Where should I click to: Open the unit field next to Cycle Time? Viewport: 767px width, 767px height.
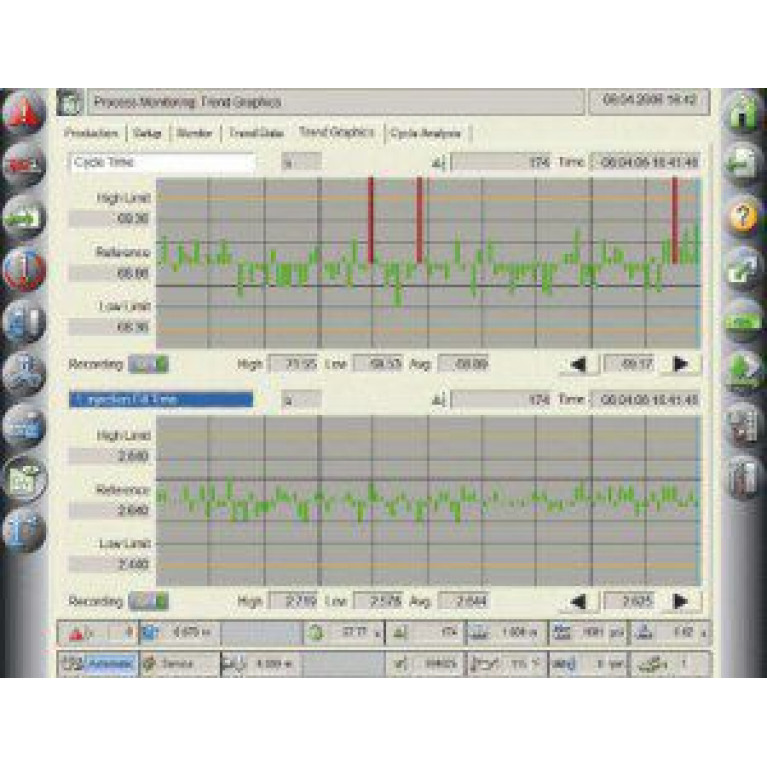pyautogui.click(x=300, y=162)
